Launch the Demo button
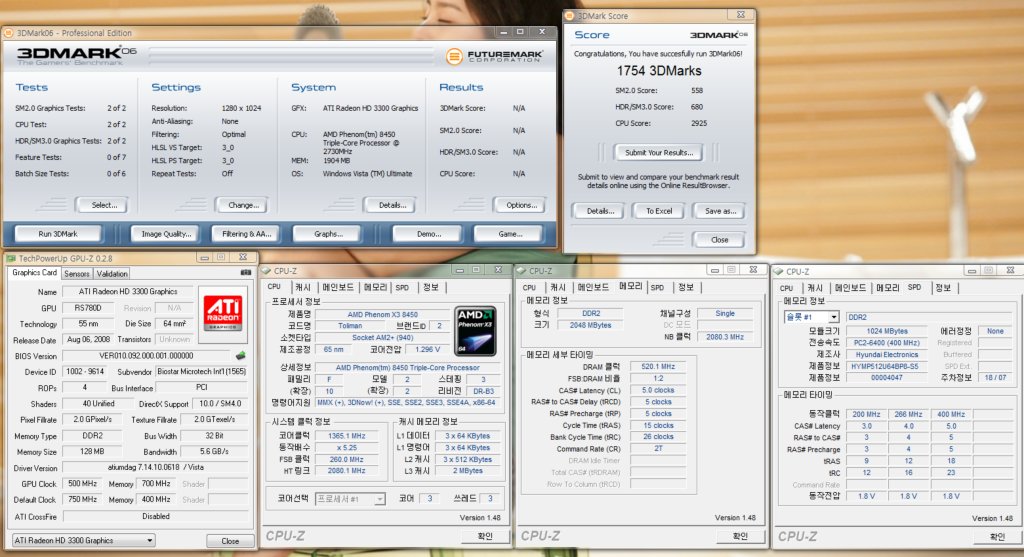 [x=428, y=234]
